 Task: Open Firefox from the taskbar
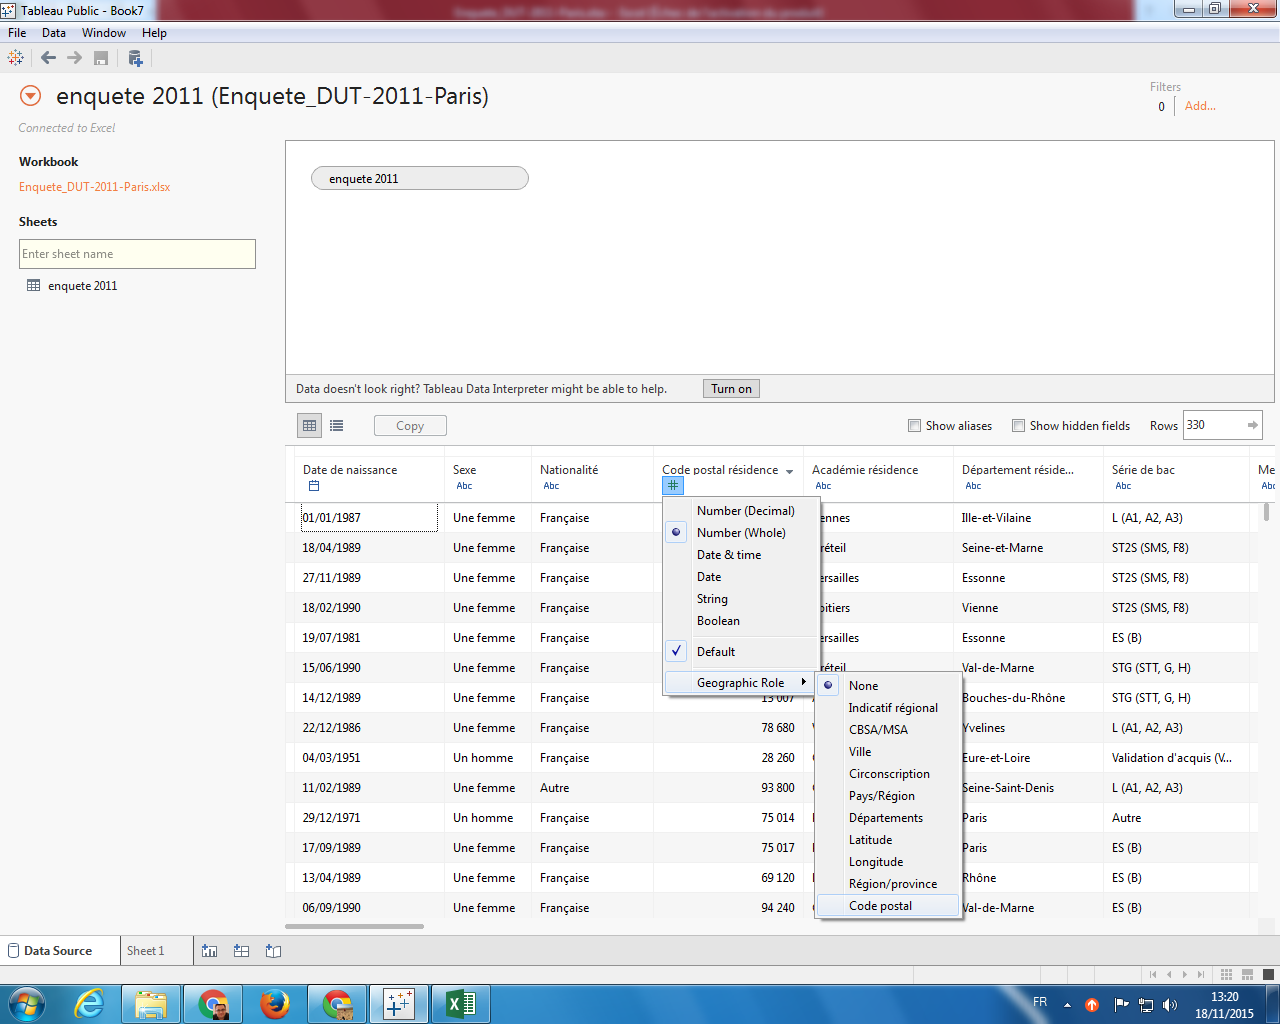[x=275, y=1004]
